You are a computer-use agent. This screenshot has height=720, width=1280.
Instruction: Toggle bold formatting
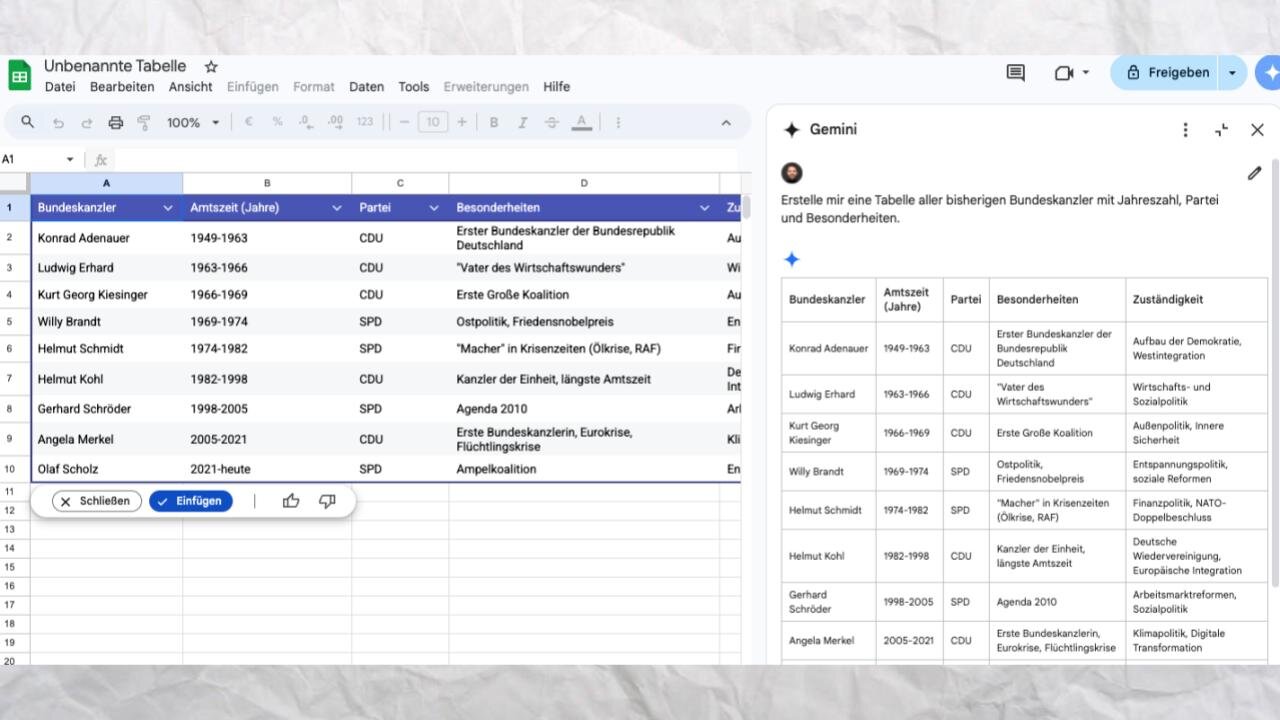[x=493, y=122]
